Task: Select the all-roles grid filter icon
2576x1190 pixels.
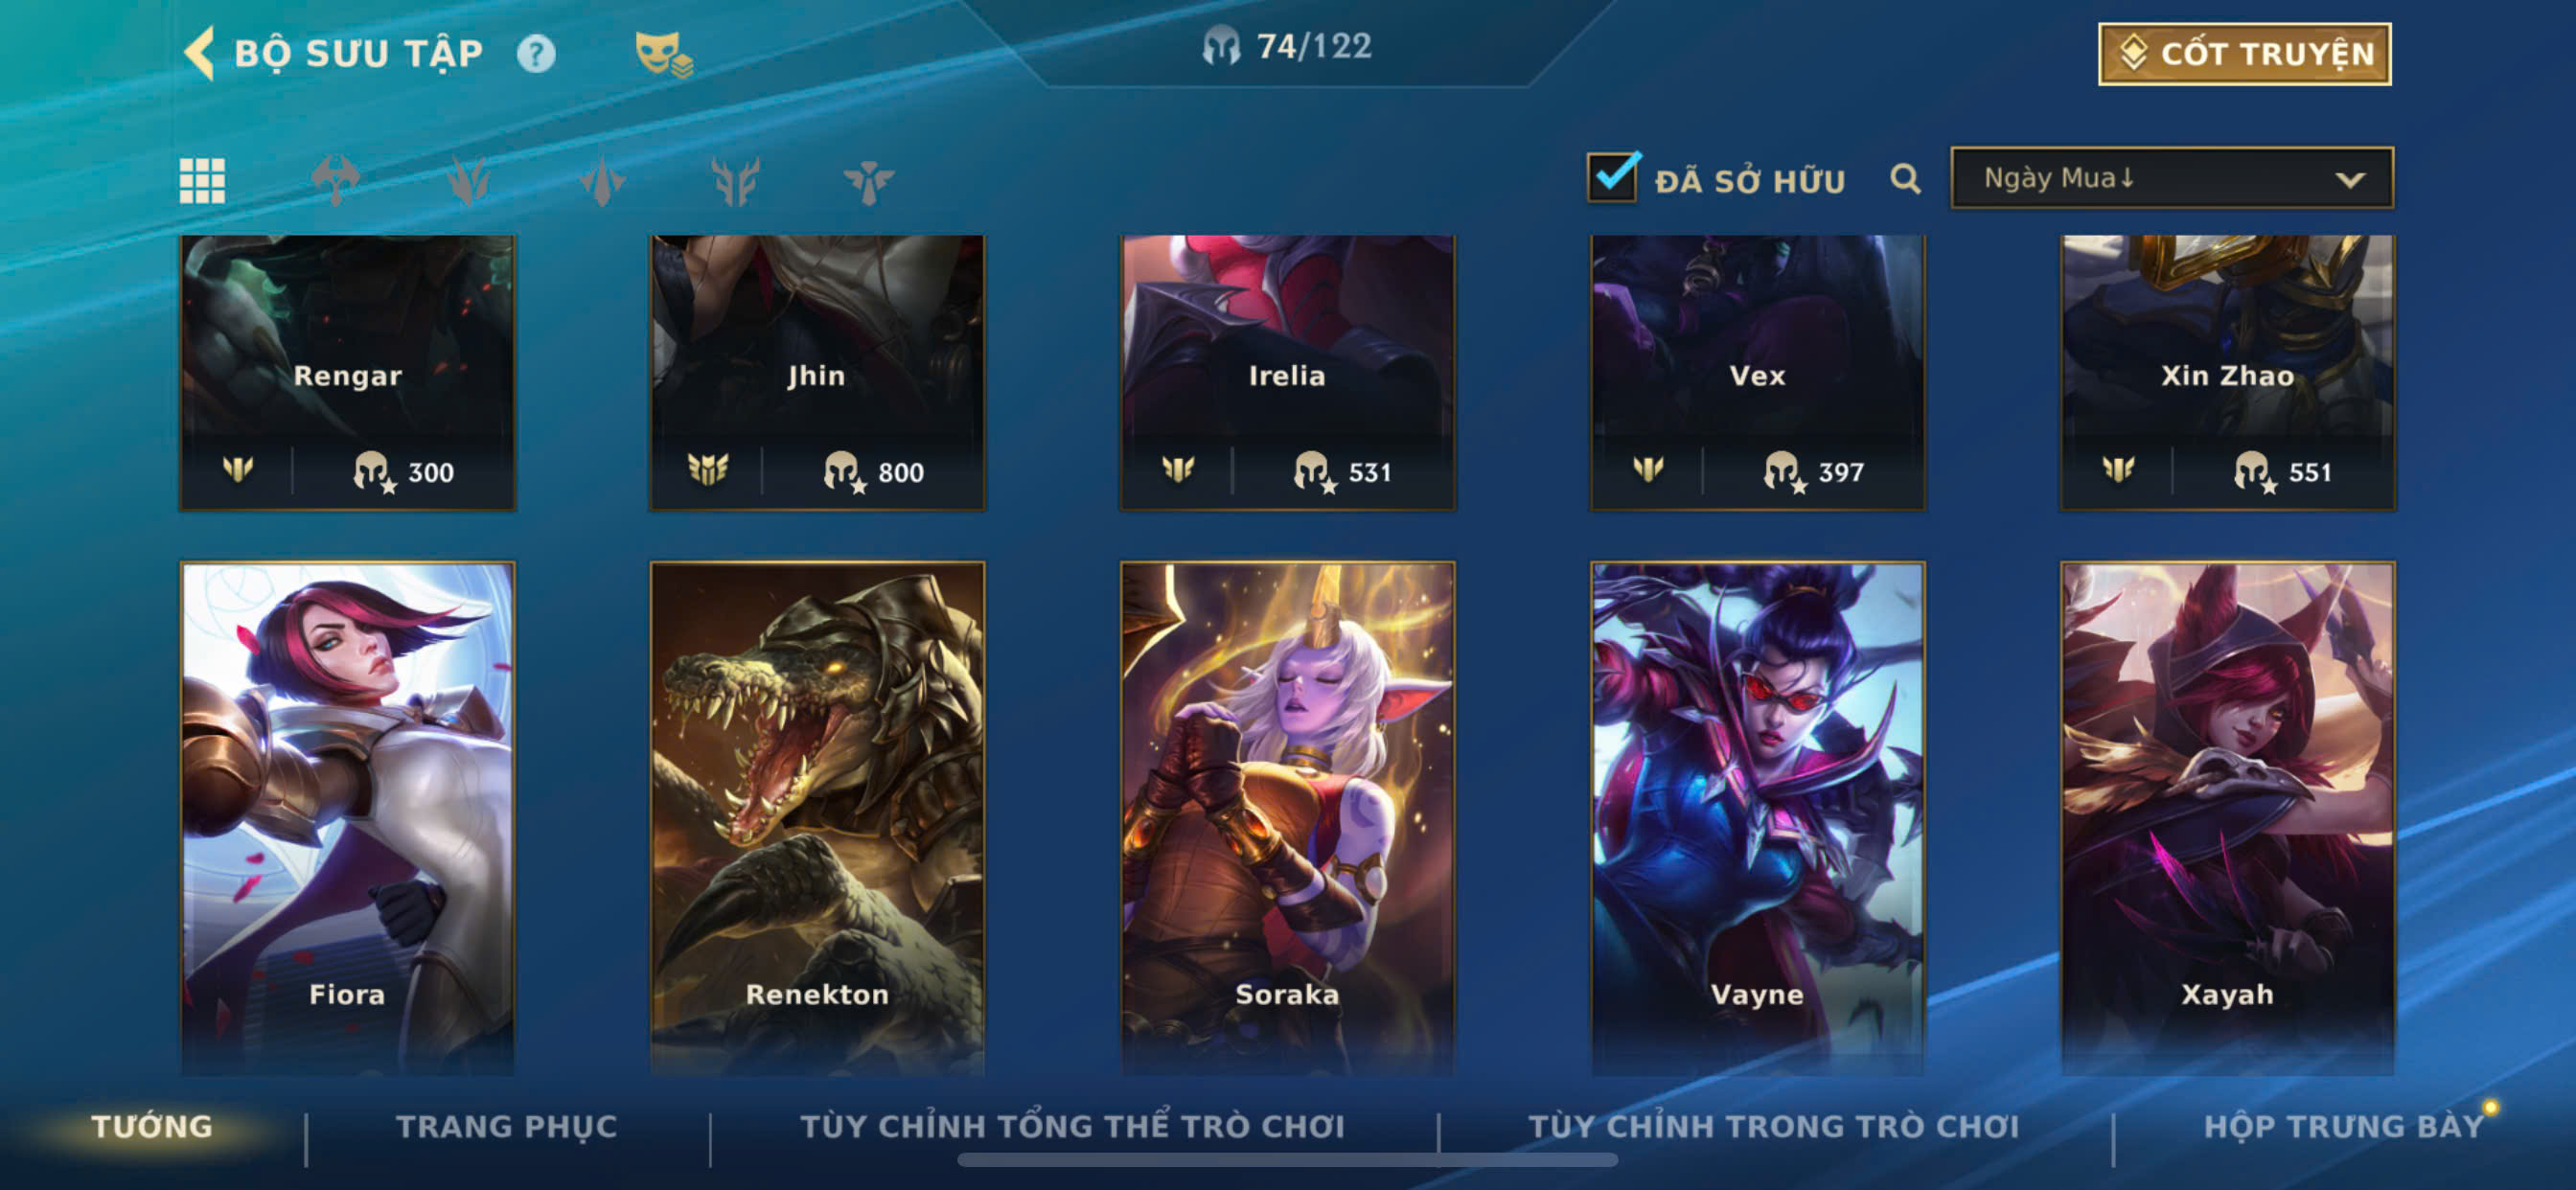Action: point(202,181)
